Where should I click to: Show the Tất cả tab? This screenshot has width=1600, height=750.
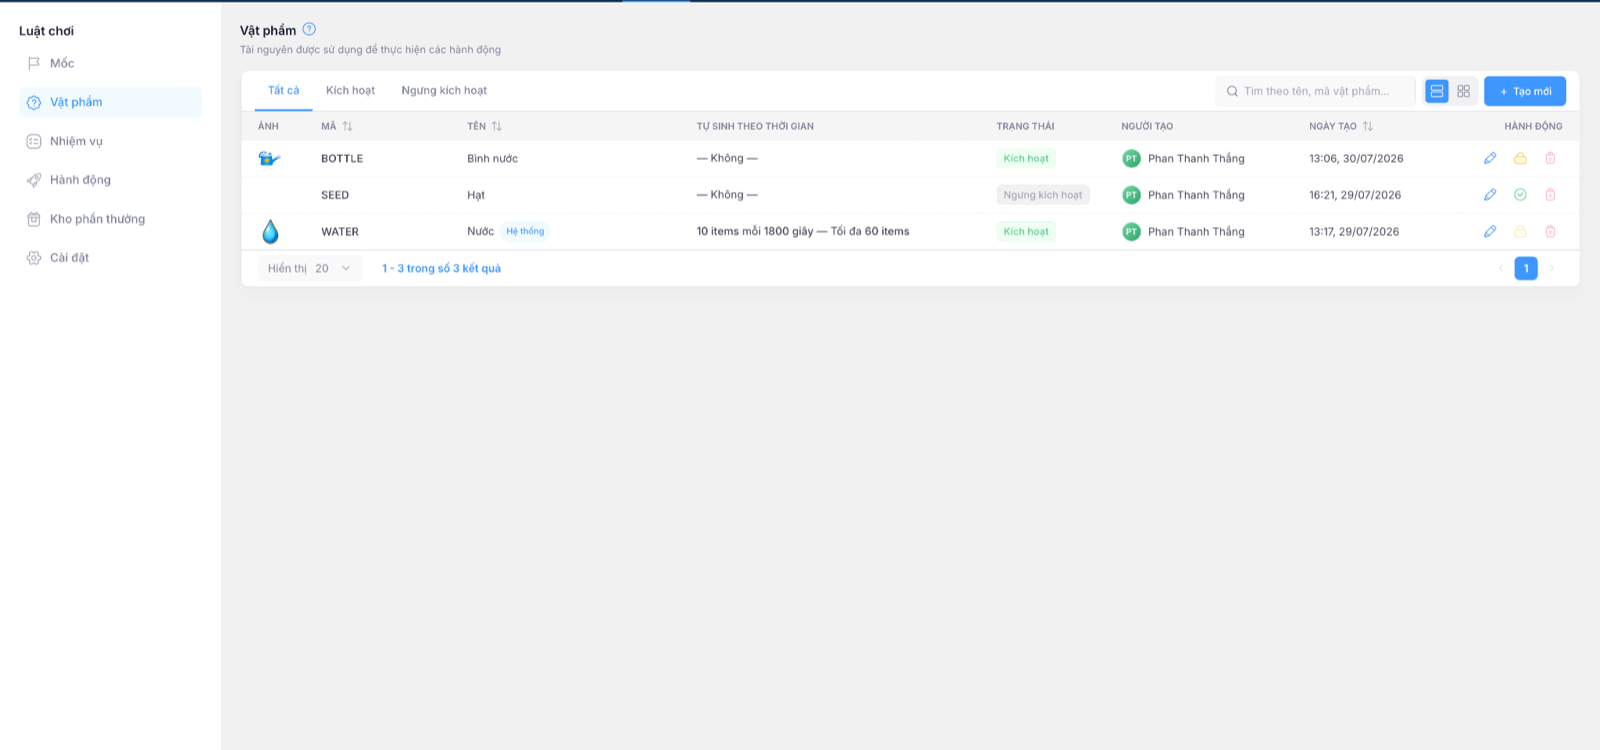click(x=284, y=90)
